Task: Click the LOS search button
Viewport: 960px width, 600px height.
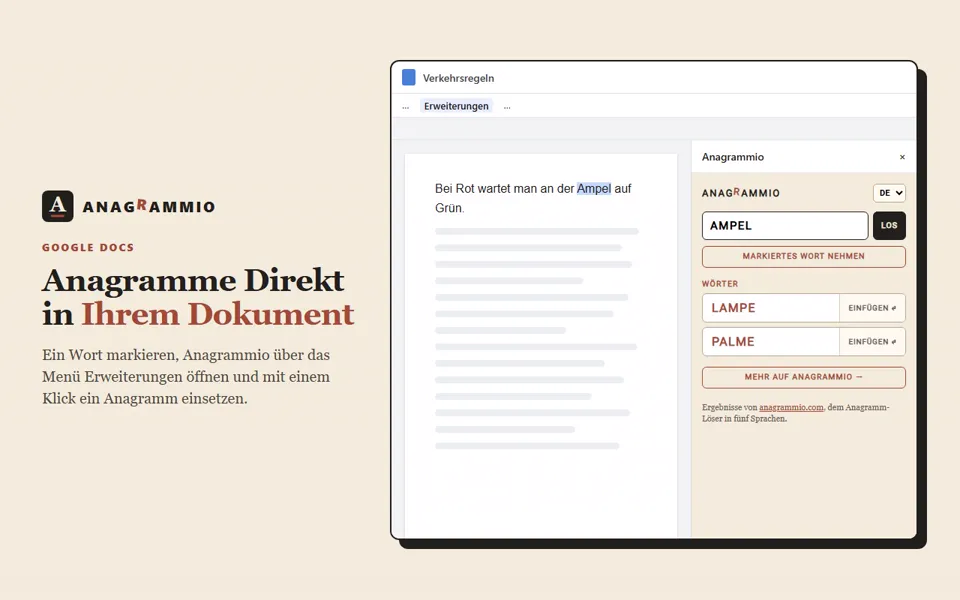Action: click(889, 225)
